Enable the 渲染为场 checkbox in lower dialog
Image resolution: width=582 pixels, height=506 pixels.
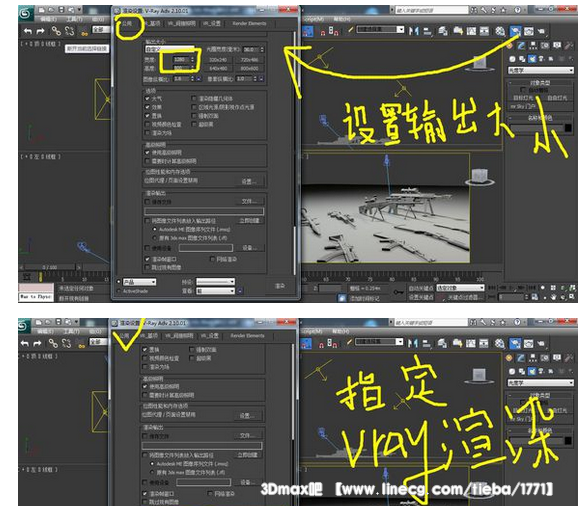pyautogui.click(x=145, y=367)
